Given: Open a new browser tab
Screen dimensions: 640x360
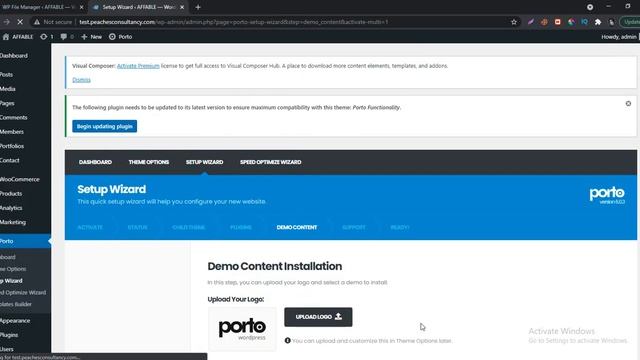Looking at the screenshot, I should [198, 7].
